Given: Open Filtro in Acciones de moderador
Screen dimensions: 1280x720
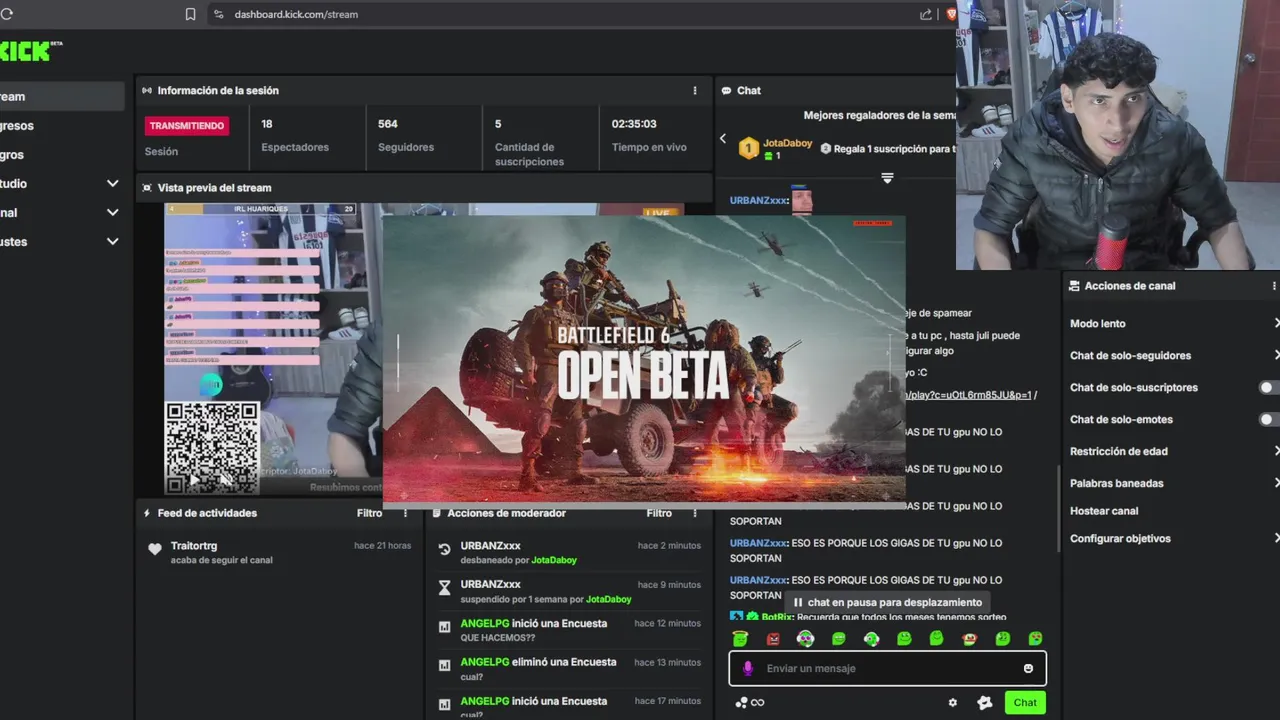Looking at the screenshot, I should click(x=659, y=513).
